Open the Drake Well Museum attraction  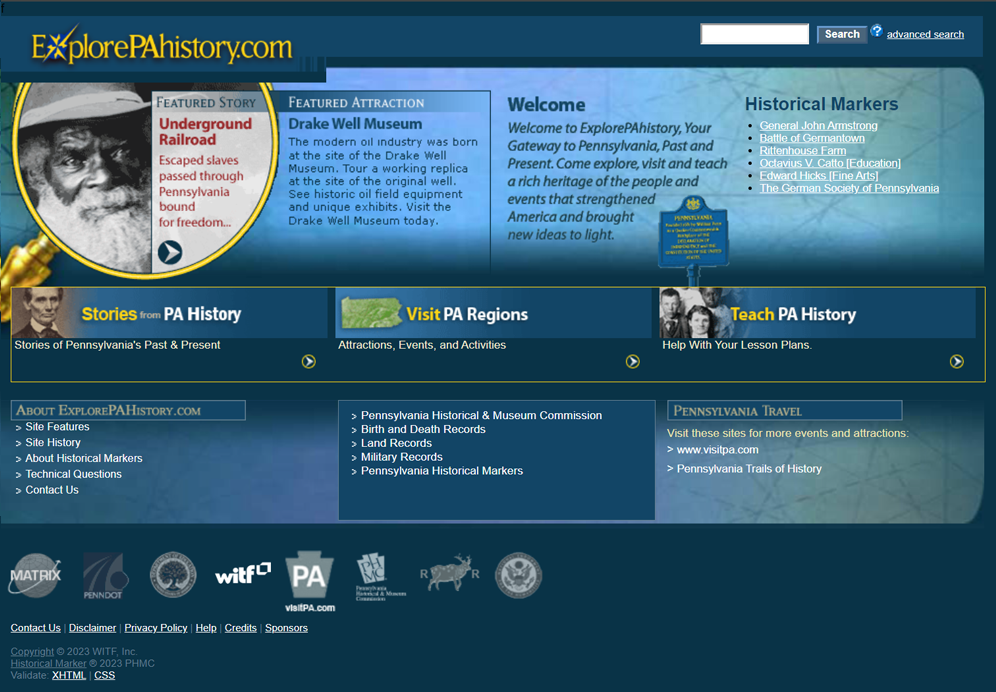click(x=355, y=124)
